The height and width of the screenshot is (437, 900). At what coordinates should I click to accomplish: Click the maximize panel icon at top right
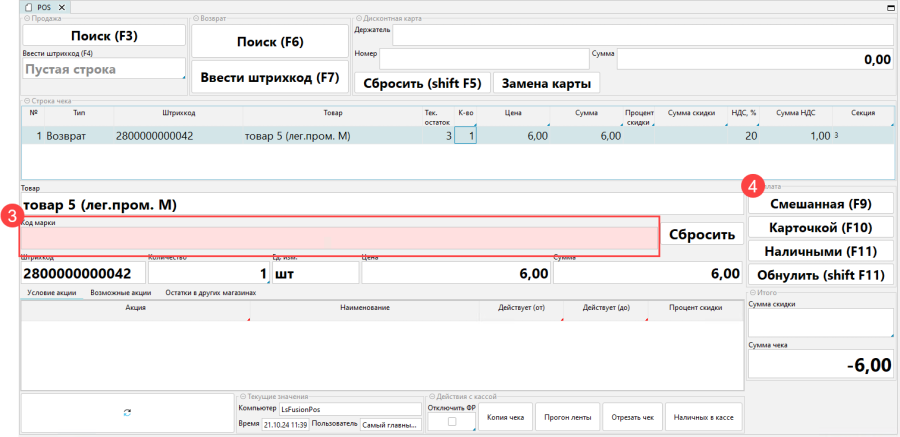click(x=890, y=7)
